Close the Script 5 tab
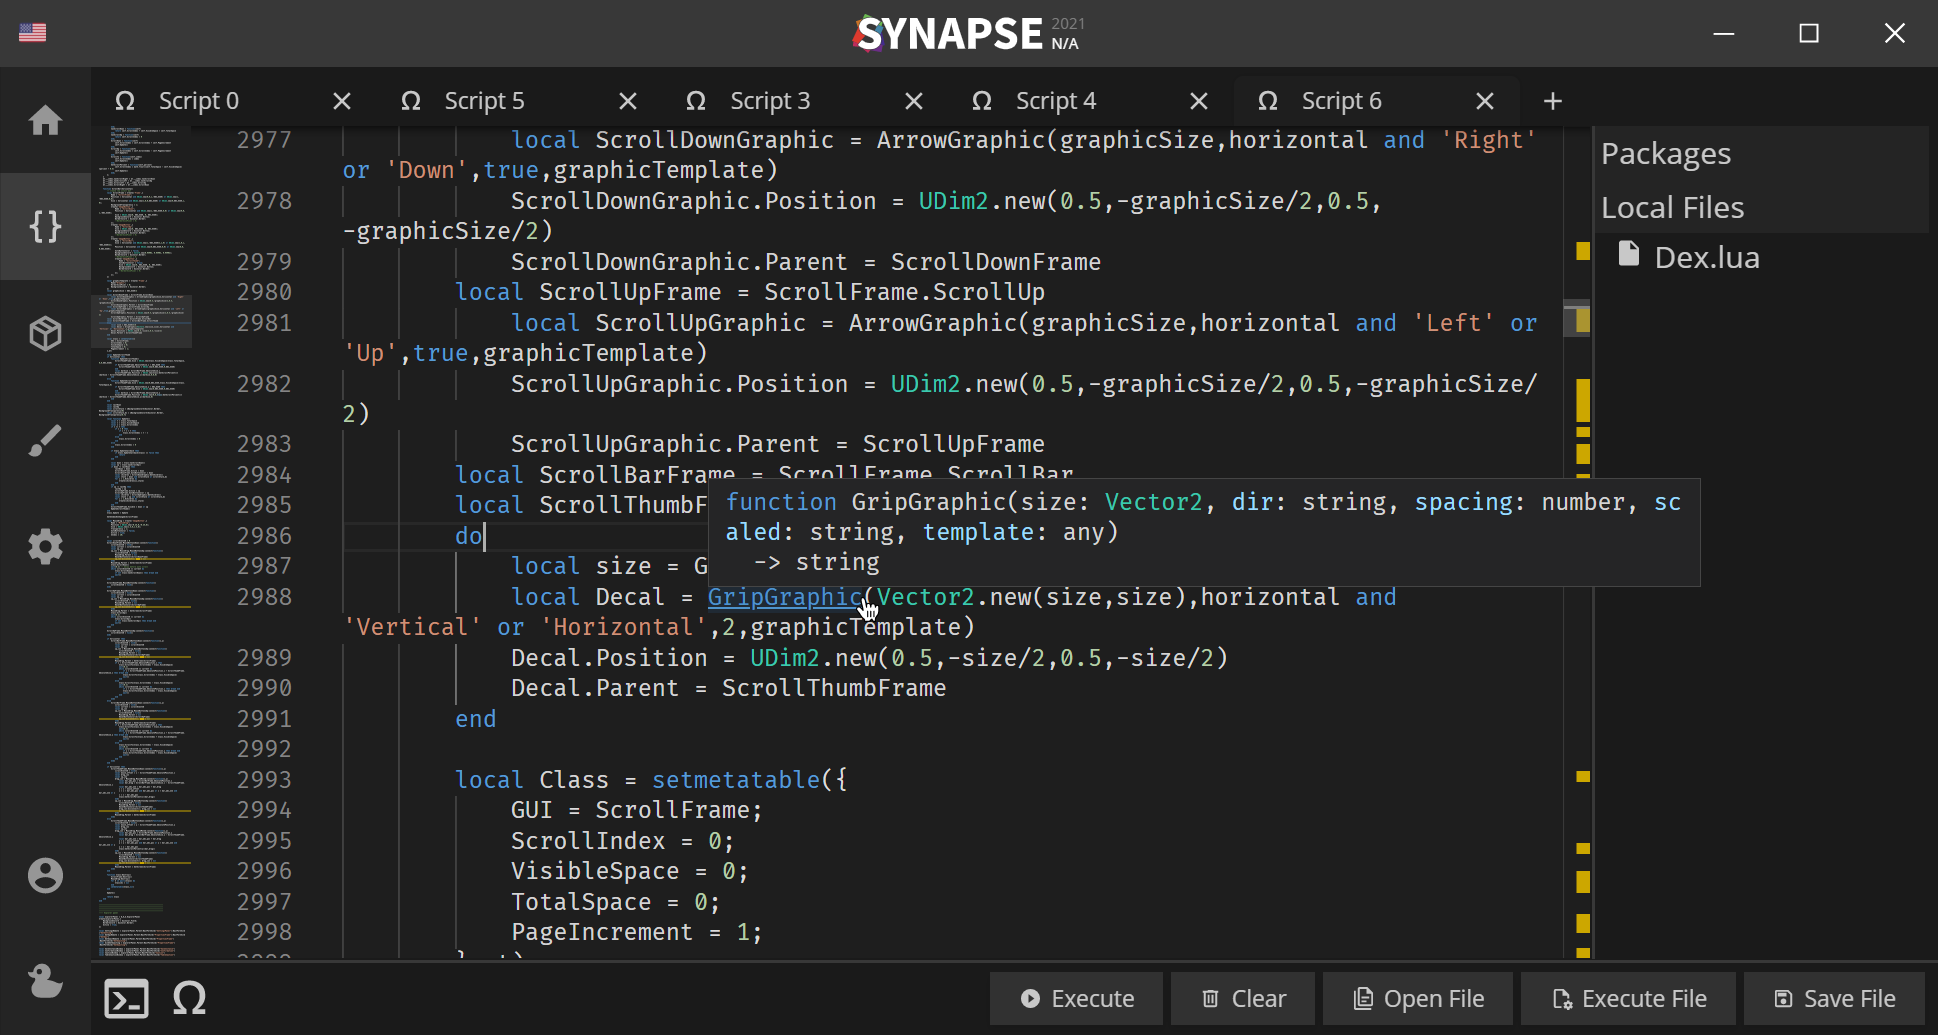The image size is (1938, 1035). tap(628, 101)
